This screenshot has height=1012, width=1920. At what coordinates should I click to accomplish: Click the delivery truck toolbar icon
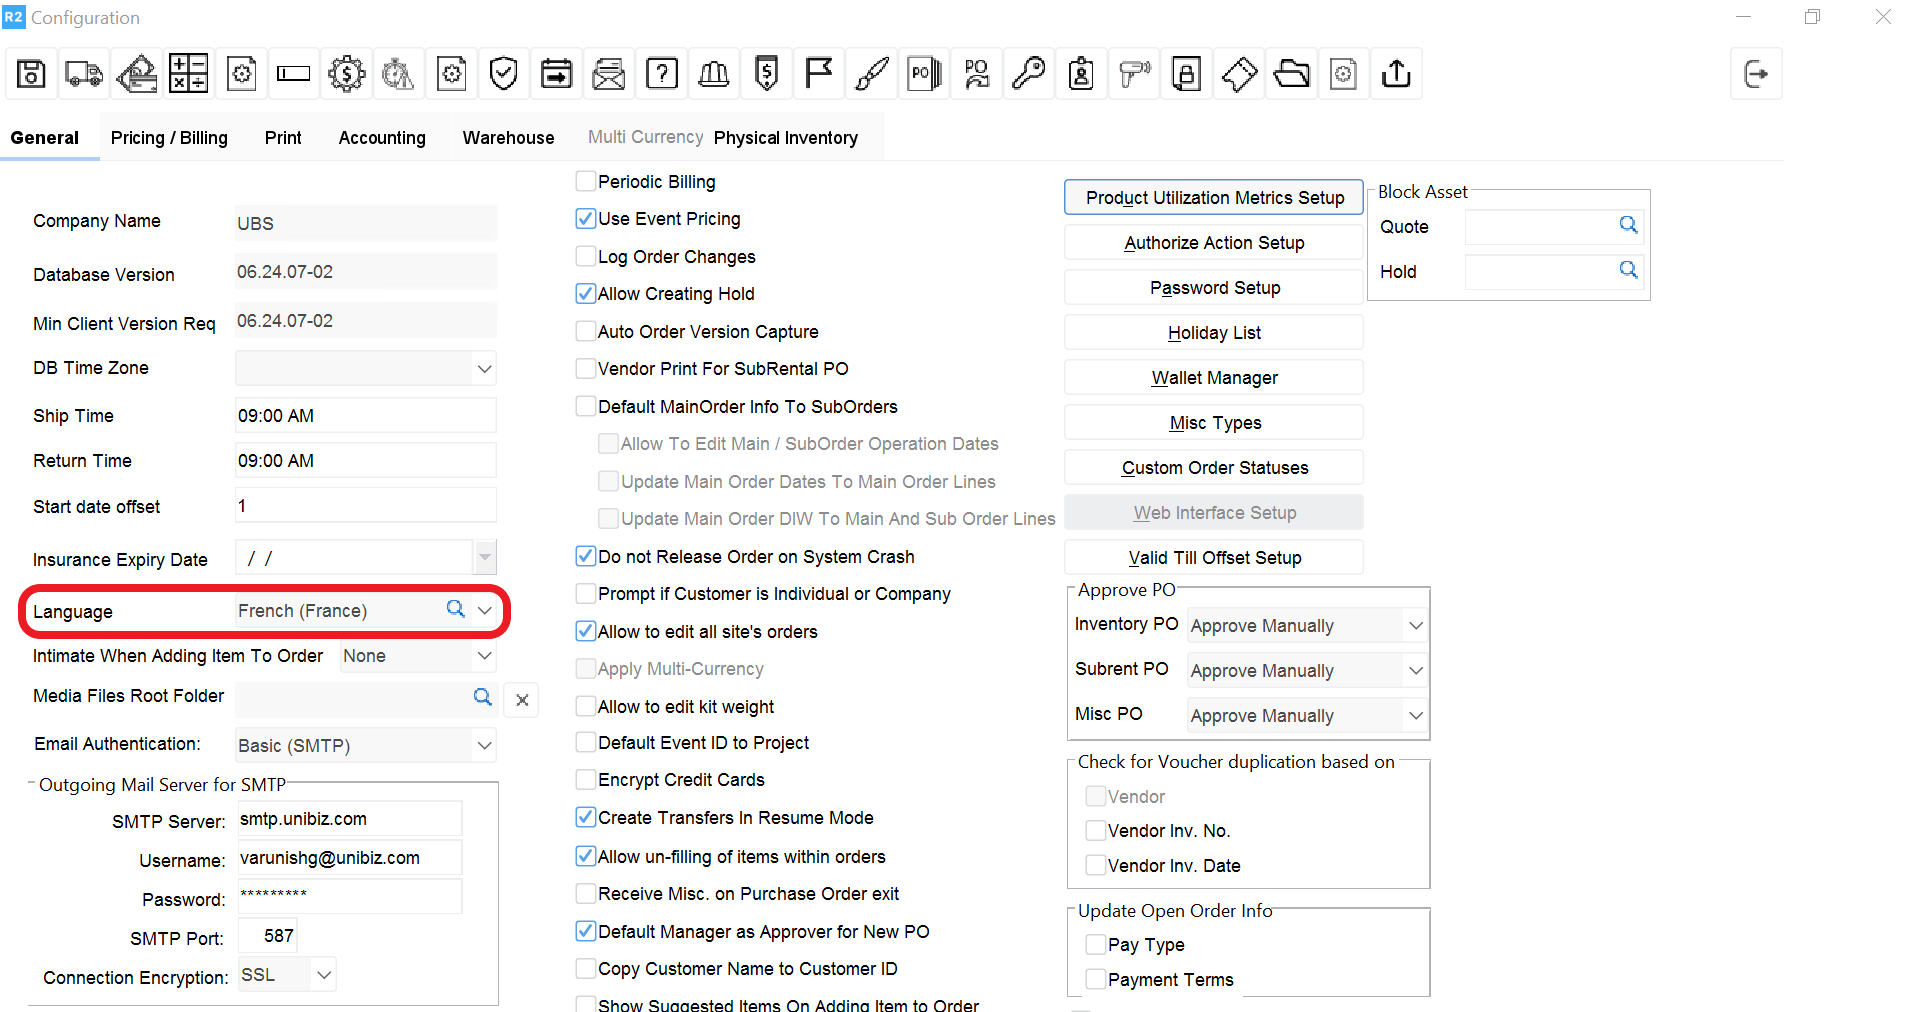tap(84, 74)
